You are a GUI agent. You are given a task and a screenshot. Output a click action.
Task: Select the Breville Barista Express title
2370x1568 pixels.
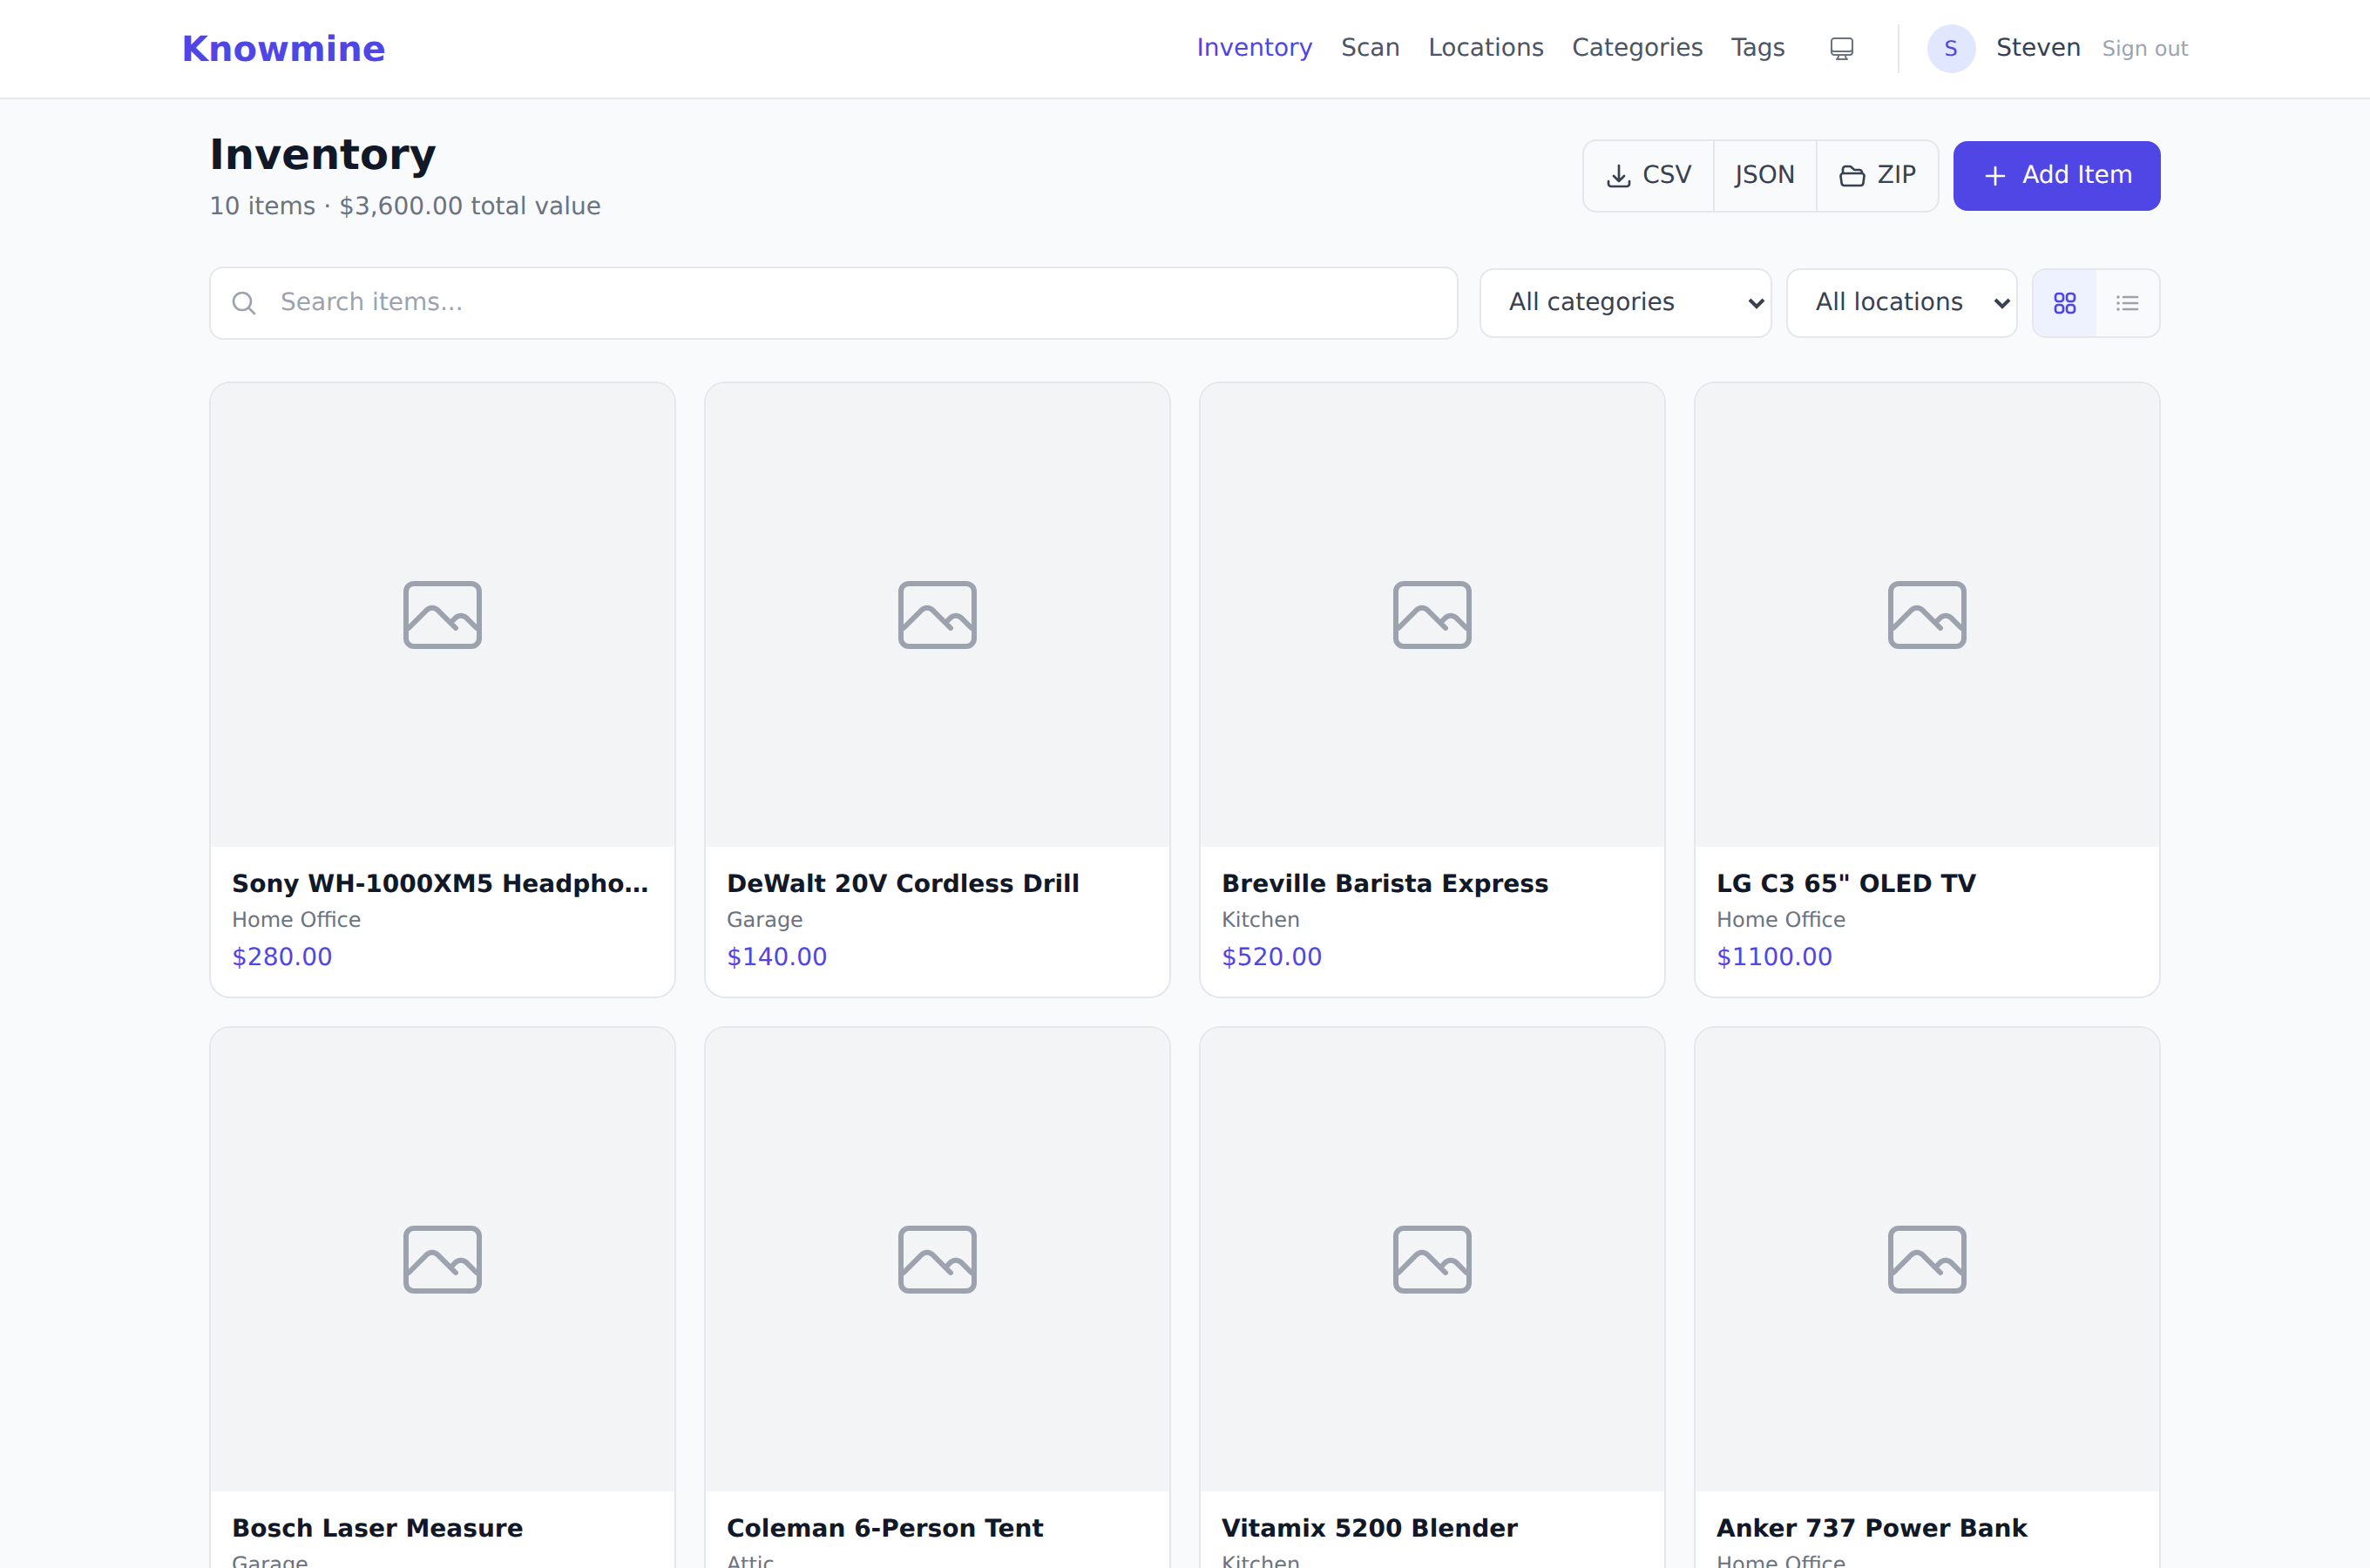tap(1385, 883)
